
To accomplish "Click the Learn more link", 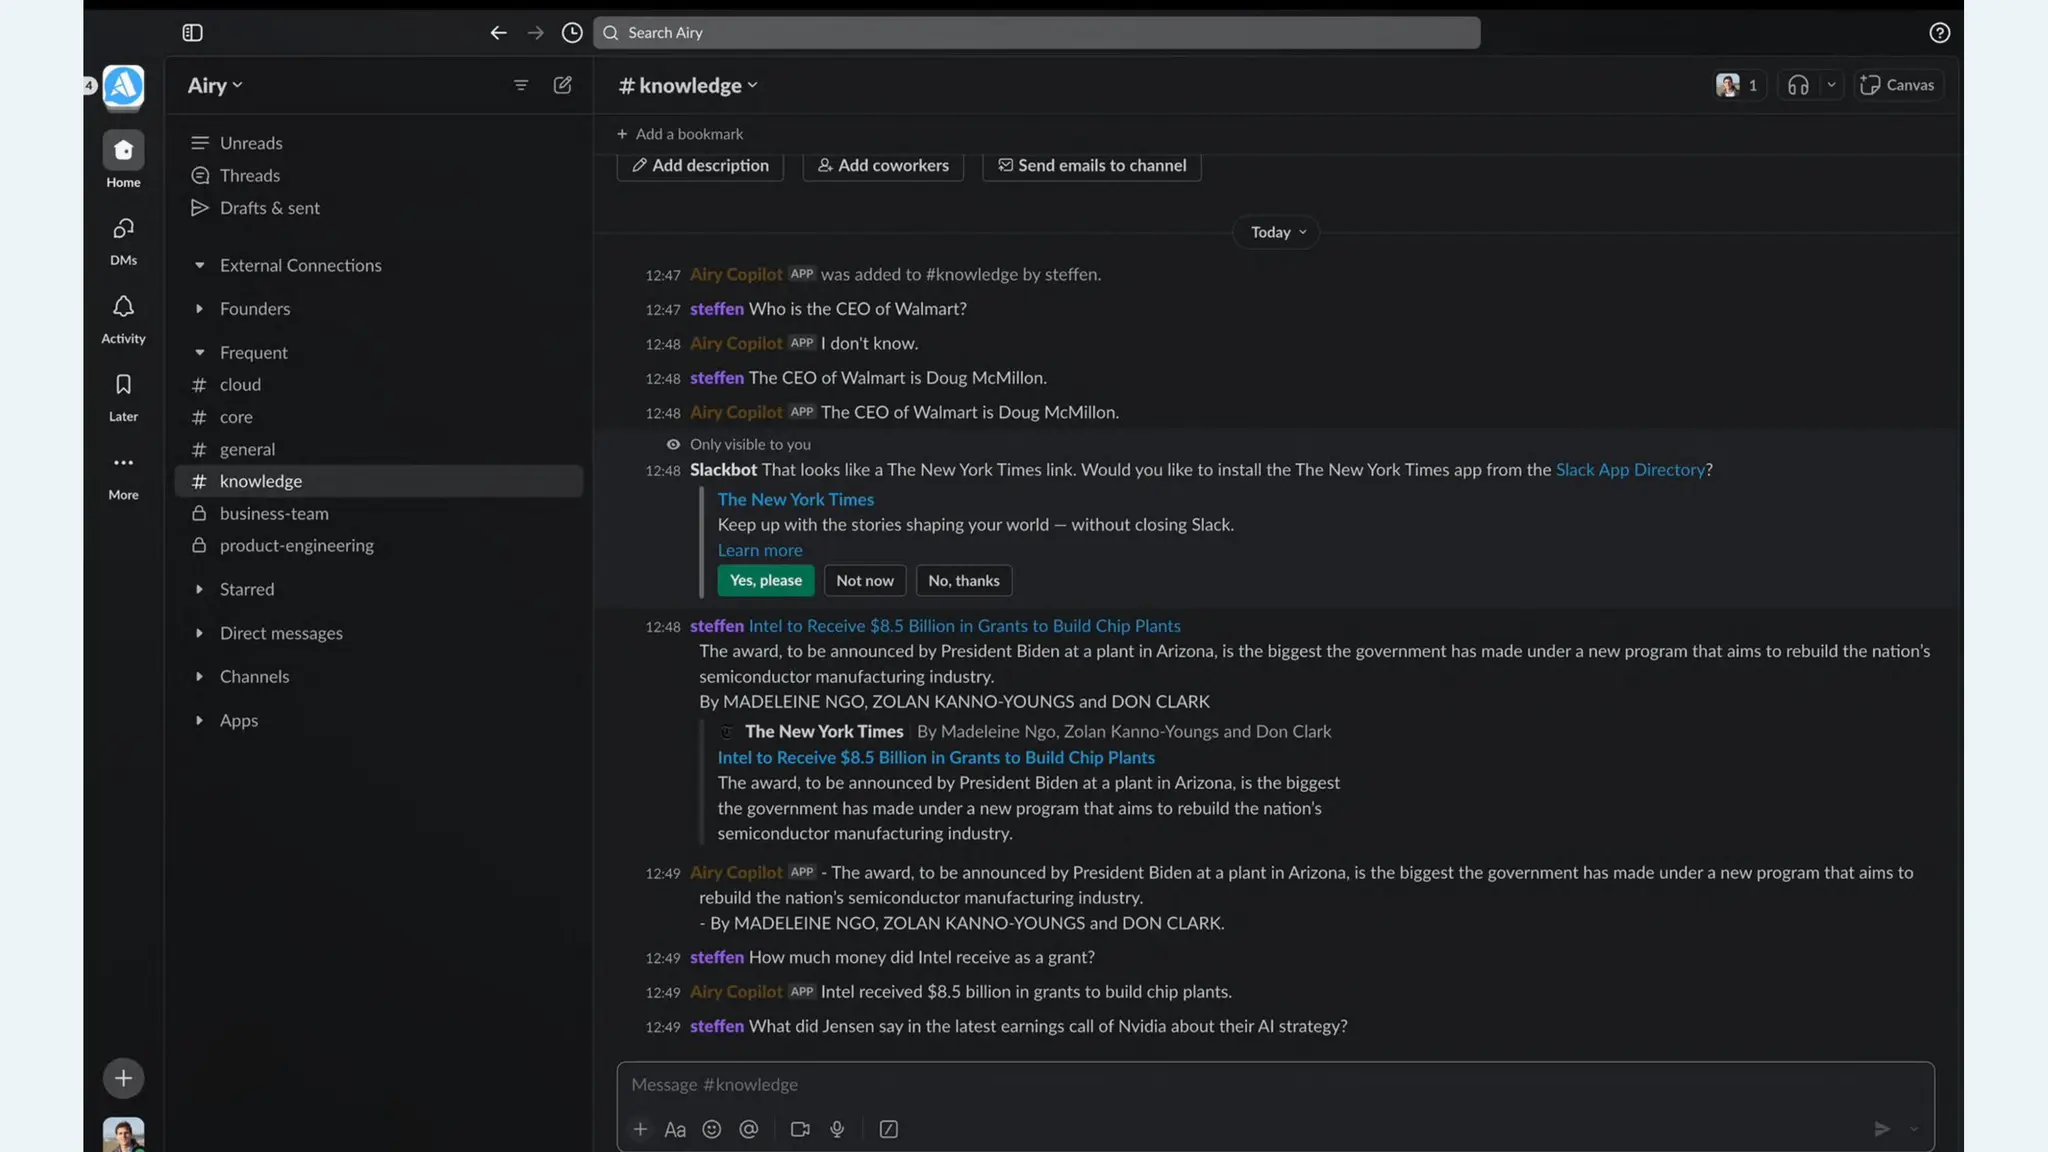I will [760, 550].
